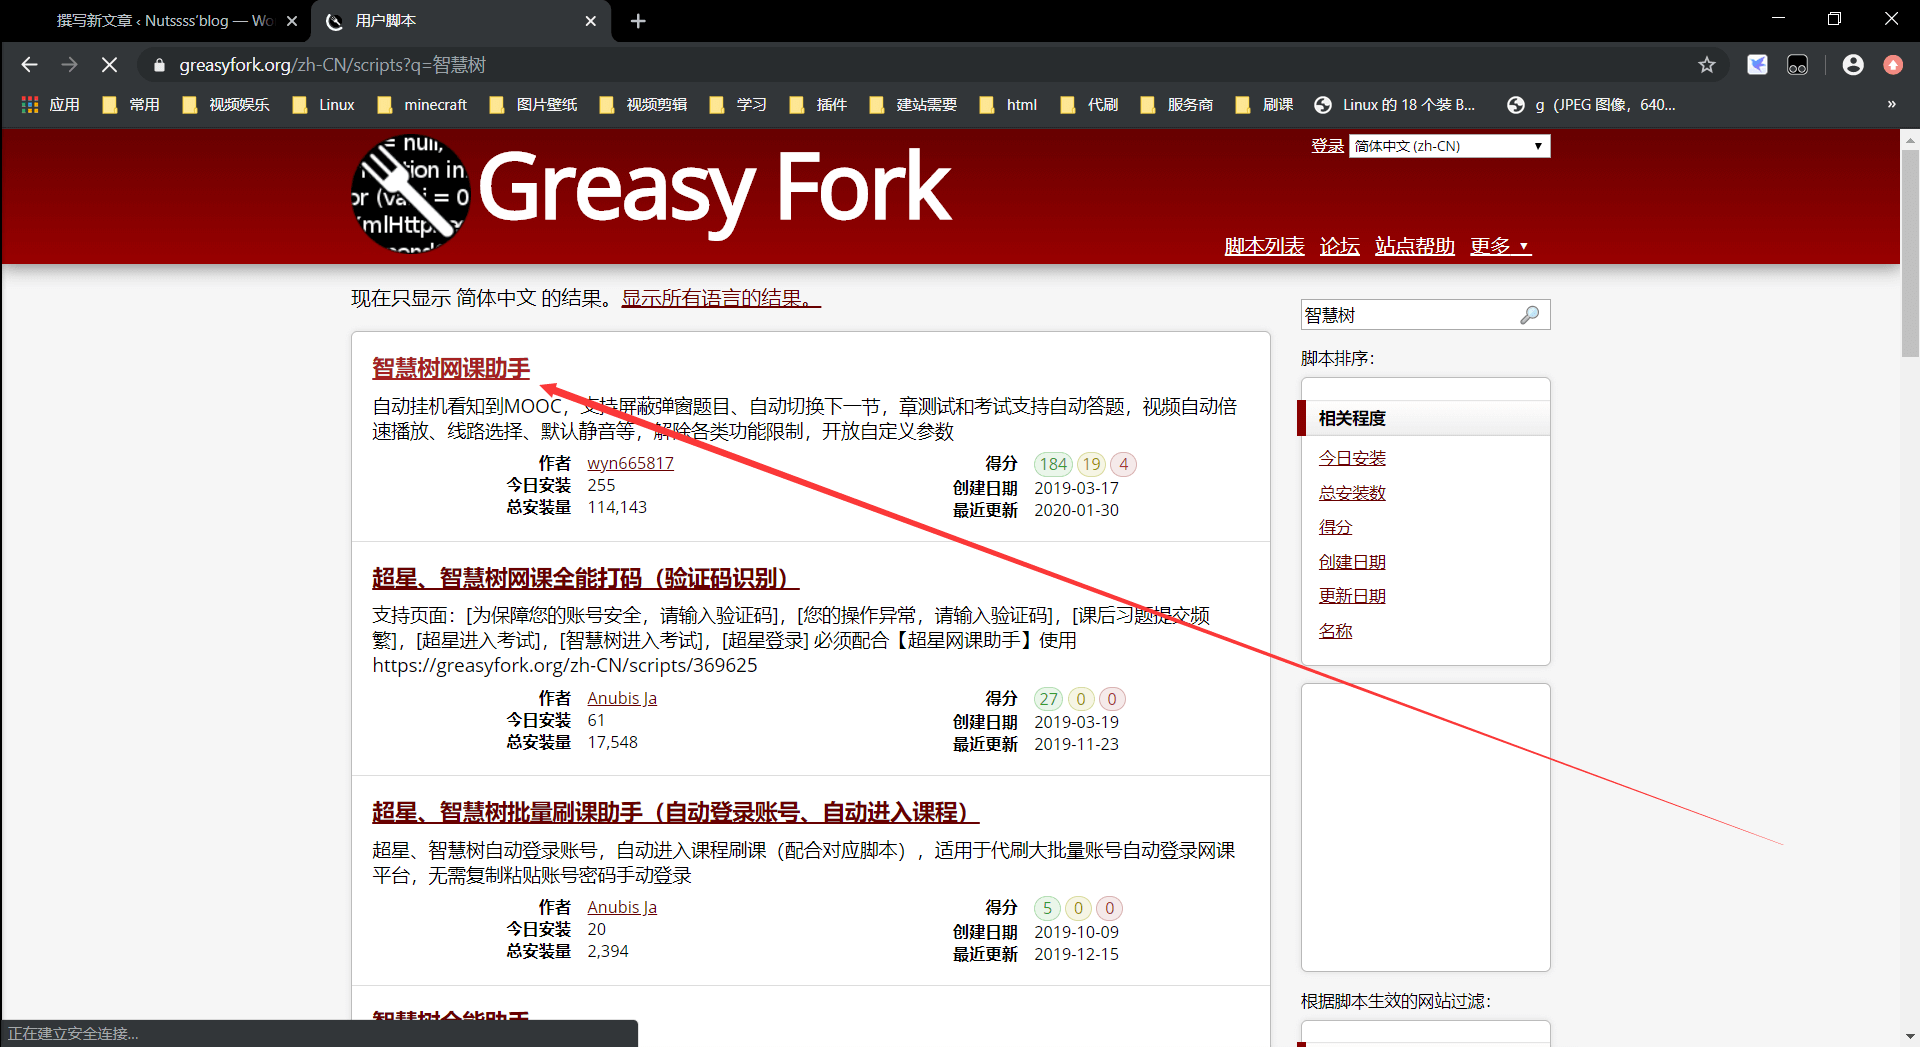Open the 图片壁纸 bookmark folder
This screenshot has height=1047, width=1920.
[x=533, y=105]
